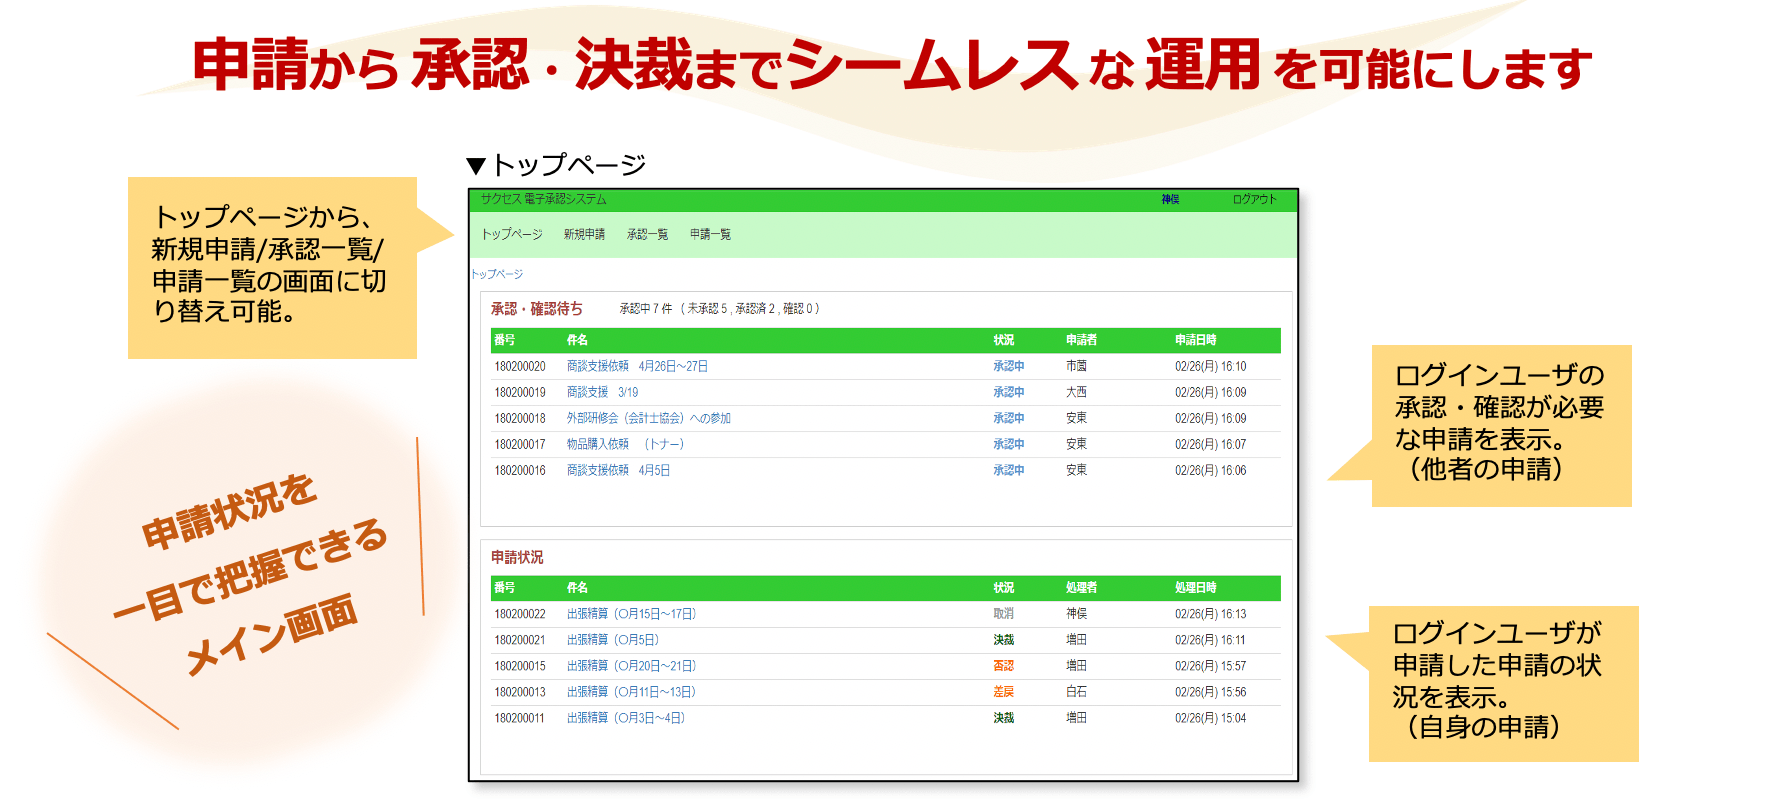
Task: Click date 02/26(月) 16:07
Action: [1210, 444]
